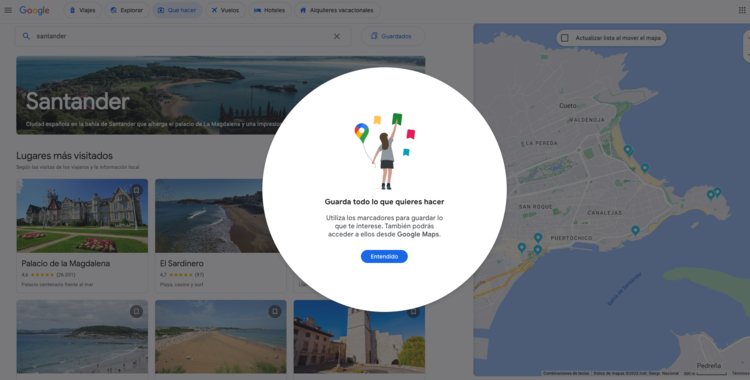Bookmark Palacio de la Magdalena
The width and height of the screenshot is (750, 380).
[136, 190]
